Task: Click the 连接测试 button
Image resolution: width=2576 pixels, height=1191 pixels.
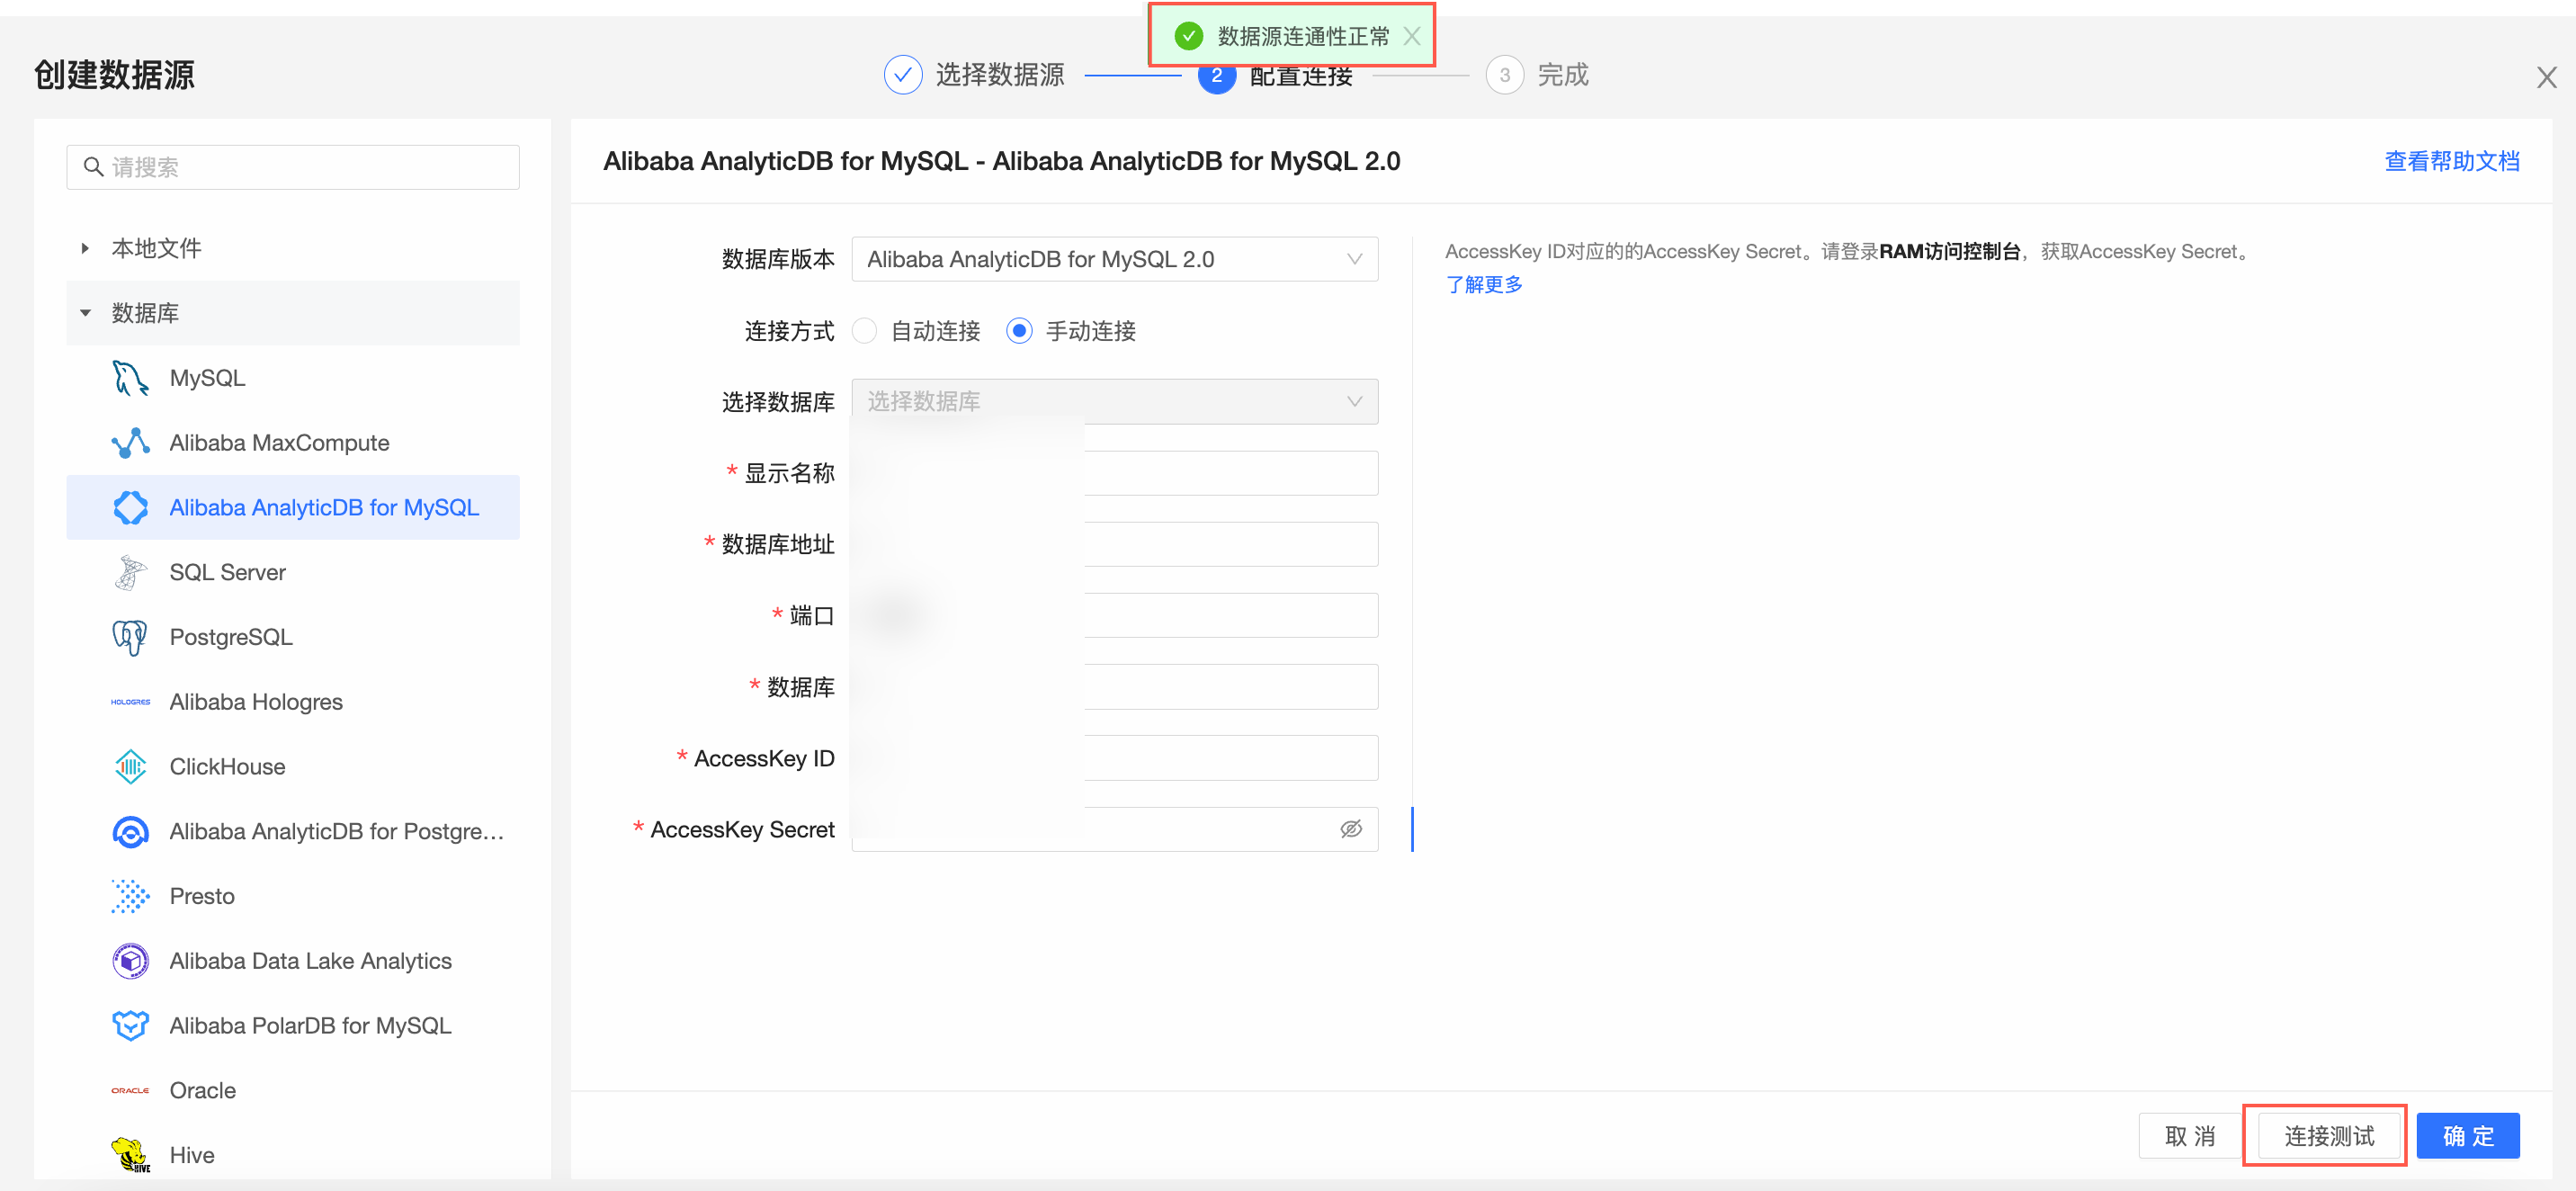Action: point(2328,1136)
